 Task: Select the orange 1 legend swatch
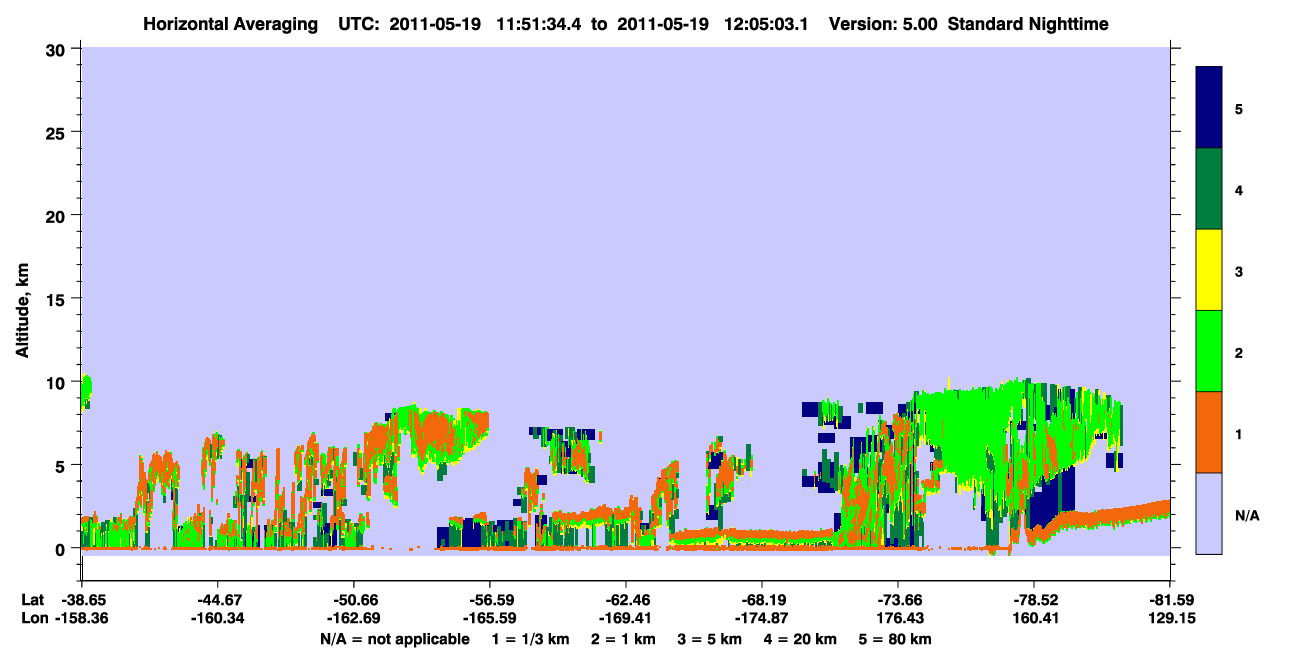1209,432
